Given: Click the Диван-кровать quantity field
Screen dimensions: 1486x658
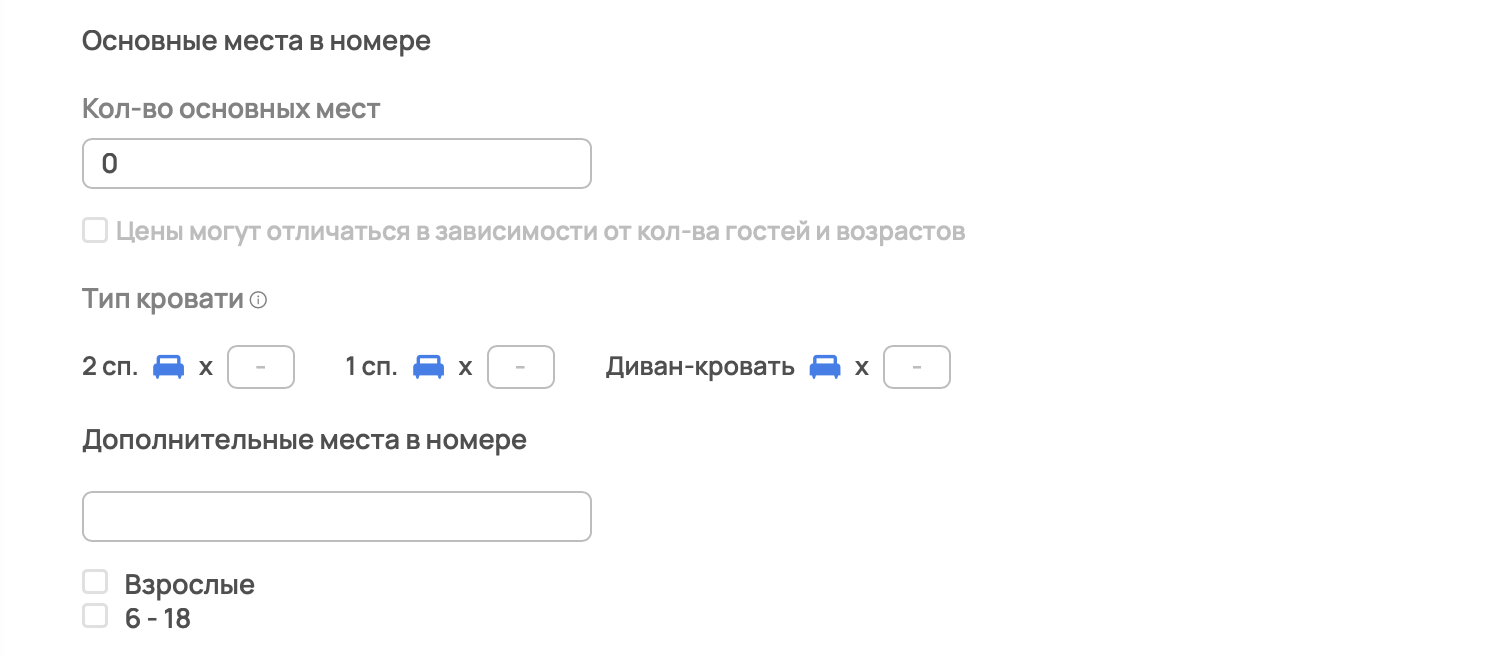Looking at the screenshot, I should (916, 367).
